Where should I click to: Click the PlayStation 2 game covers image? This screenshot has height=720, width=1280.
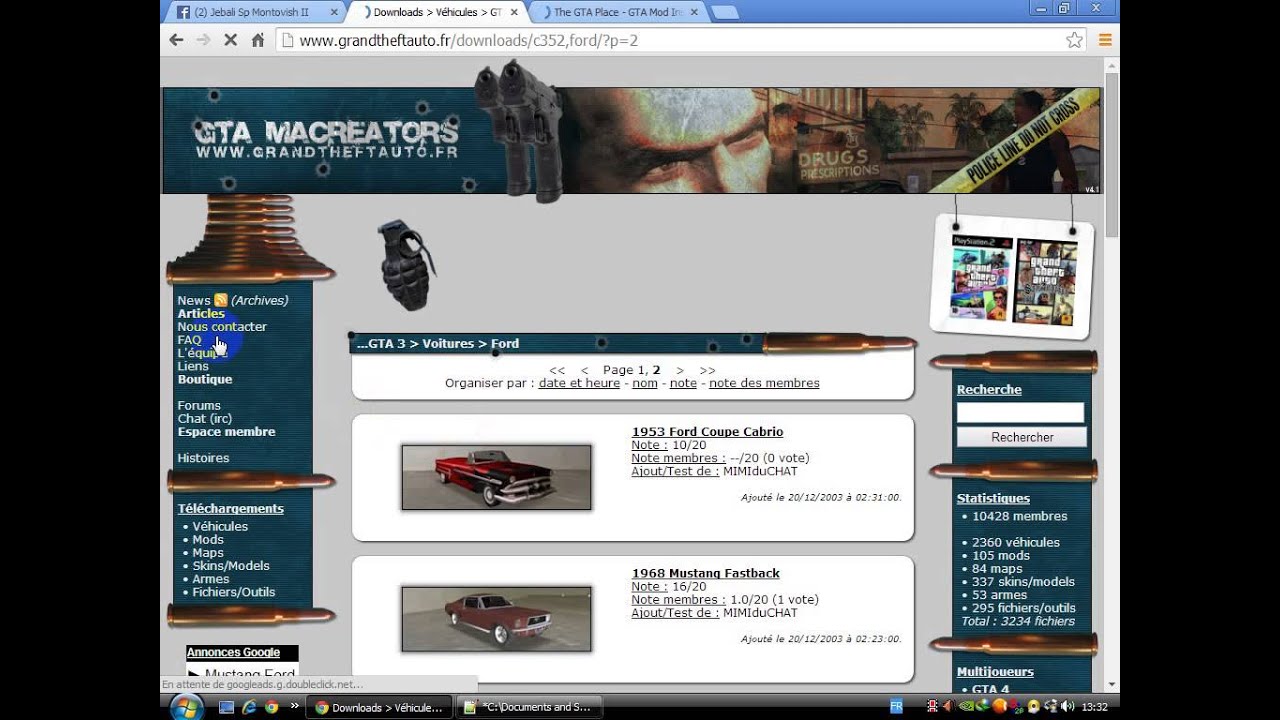1013,279
